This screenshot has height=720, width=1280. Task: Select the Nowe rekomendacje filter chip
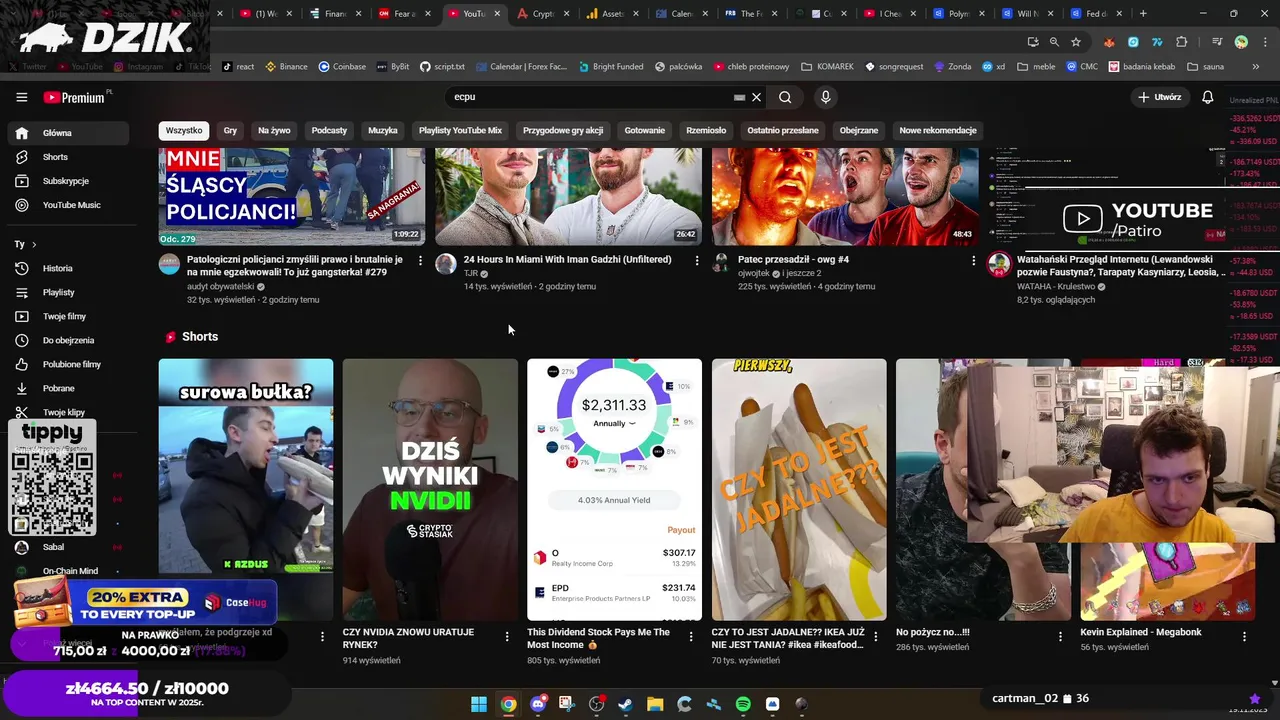pyautogui.click(x=938, y=130)
